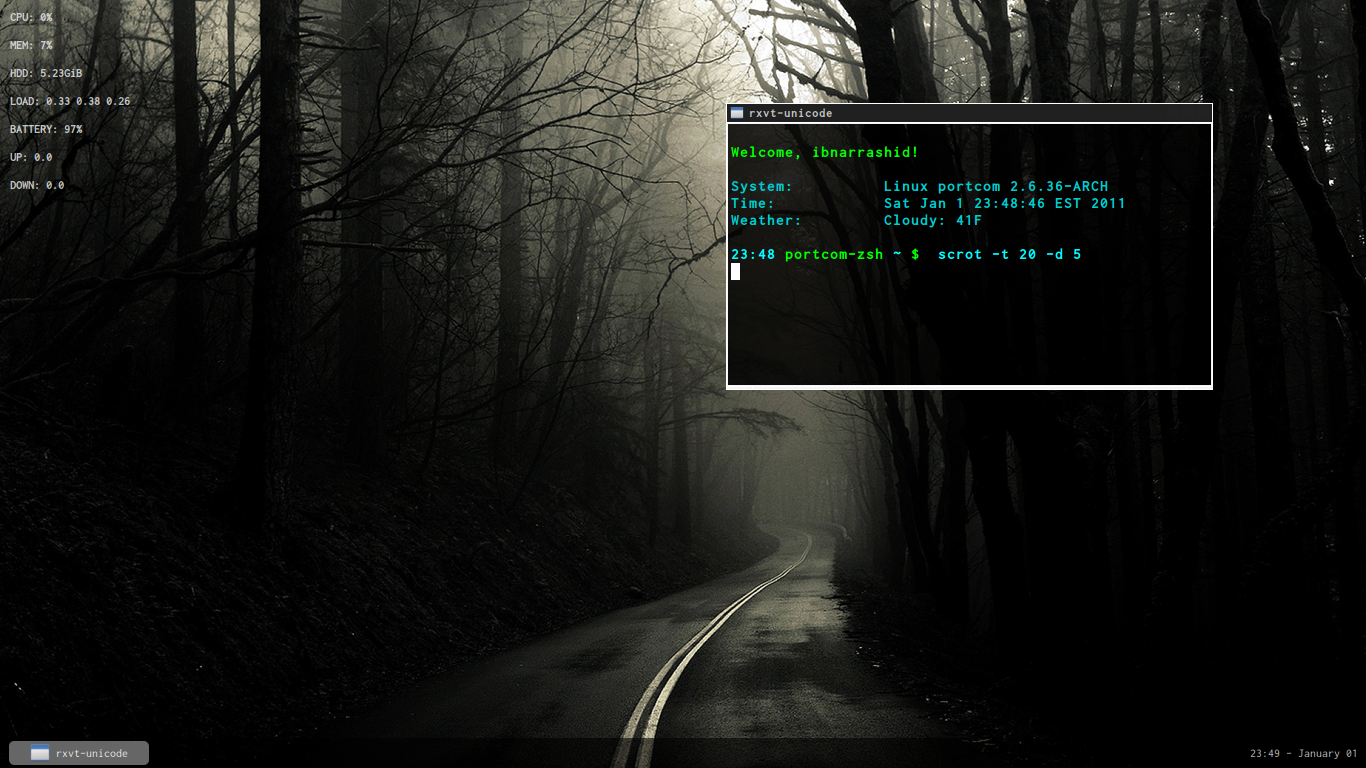
Task: Click the '23:48 portcom-zsh ~ $' prompt
Action: tap(825, 254)
